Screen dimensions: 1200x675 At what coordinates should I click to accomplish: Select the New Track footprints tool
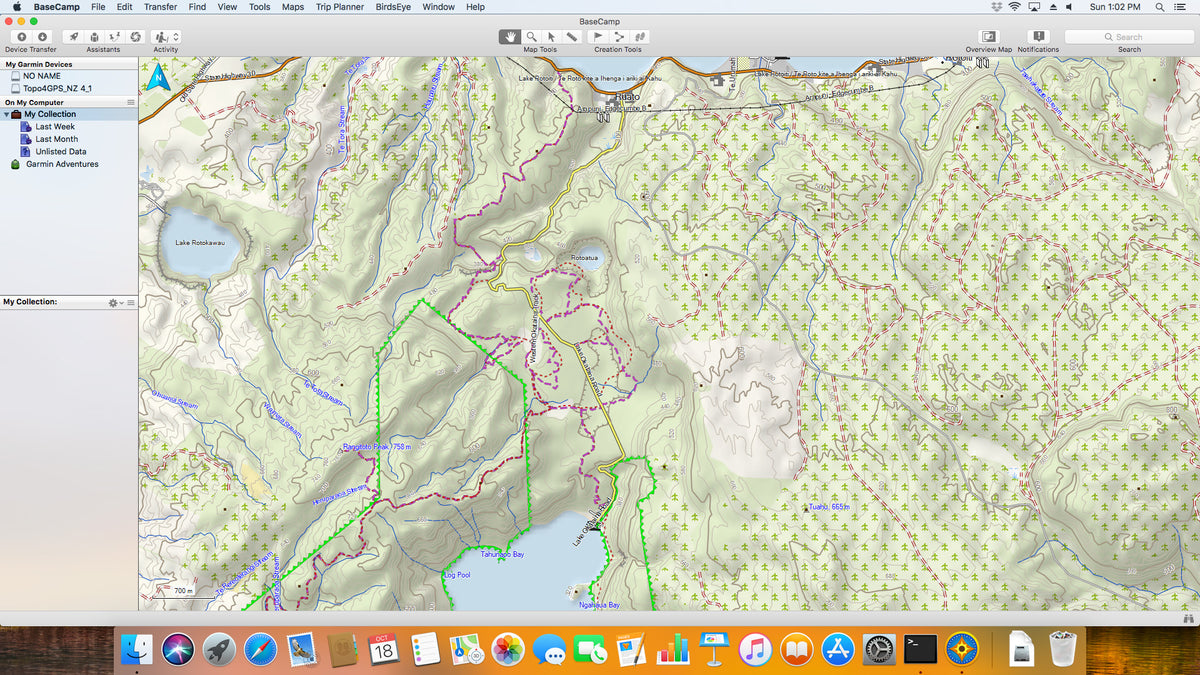point(639,37)
